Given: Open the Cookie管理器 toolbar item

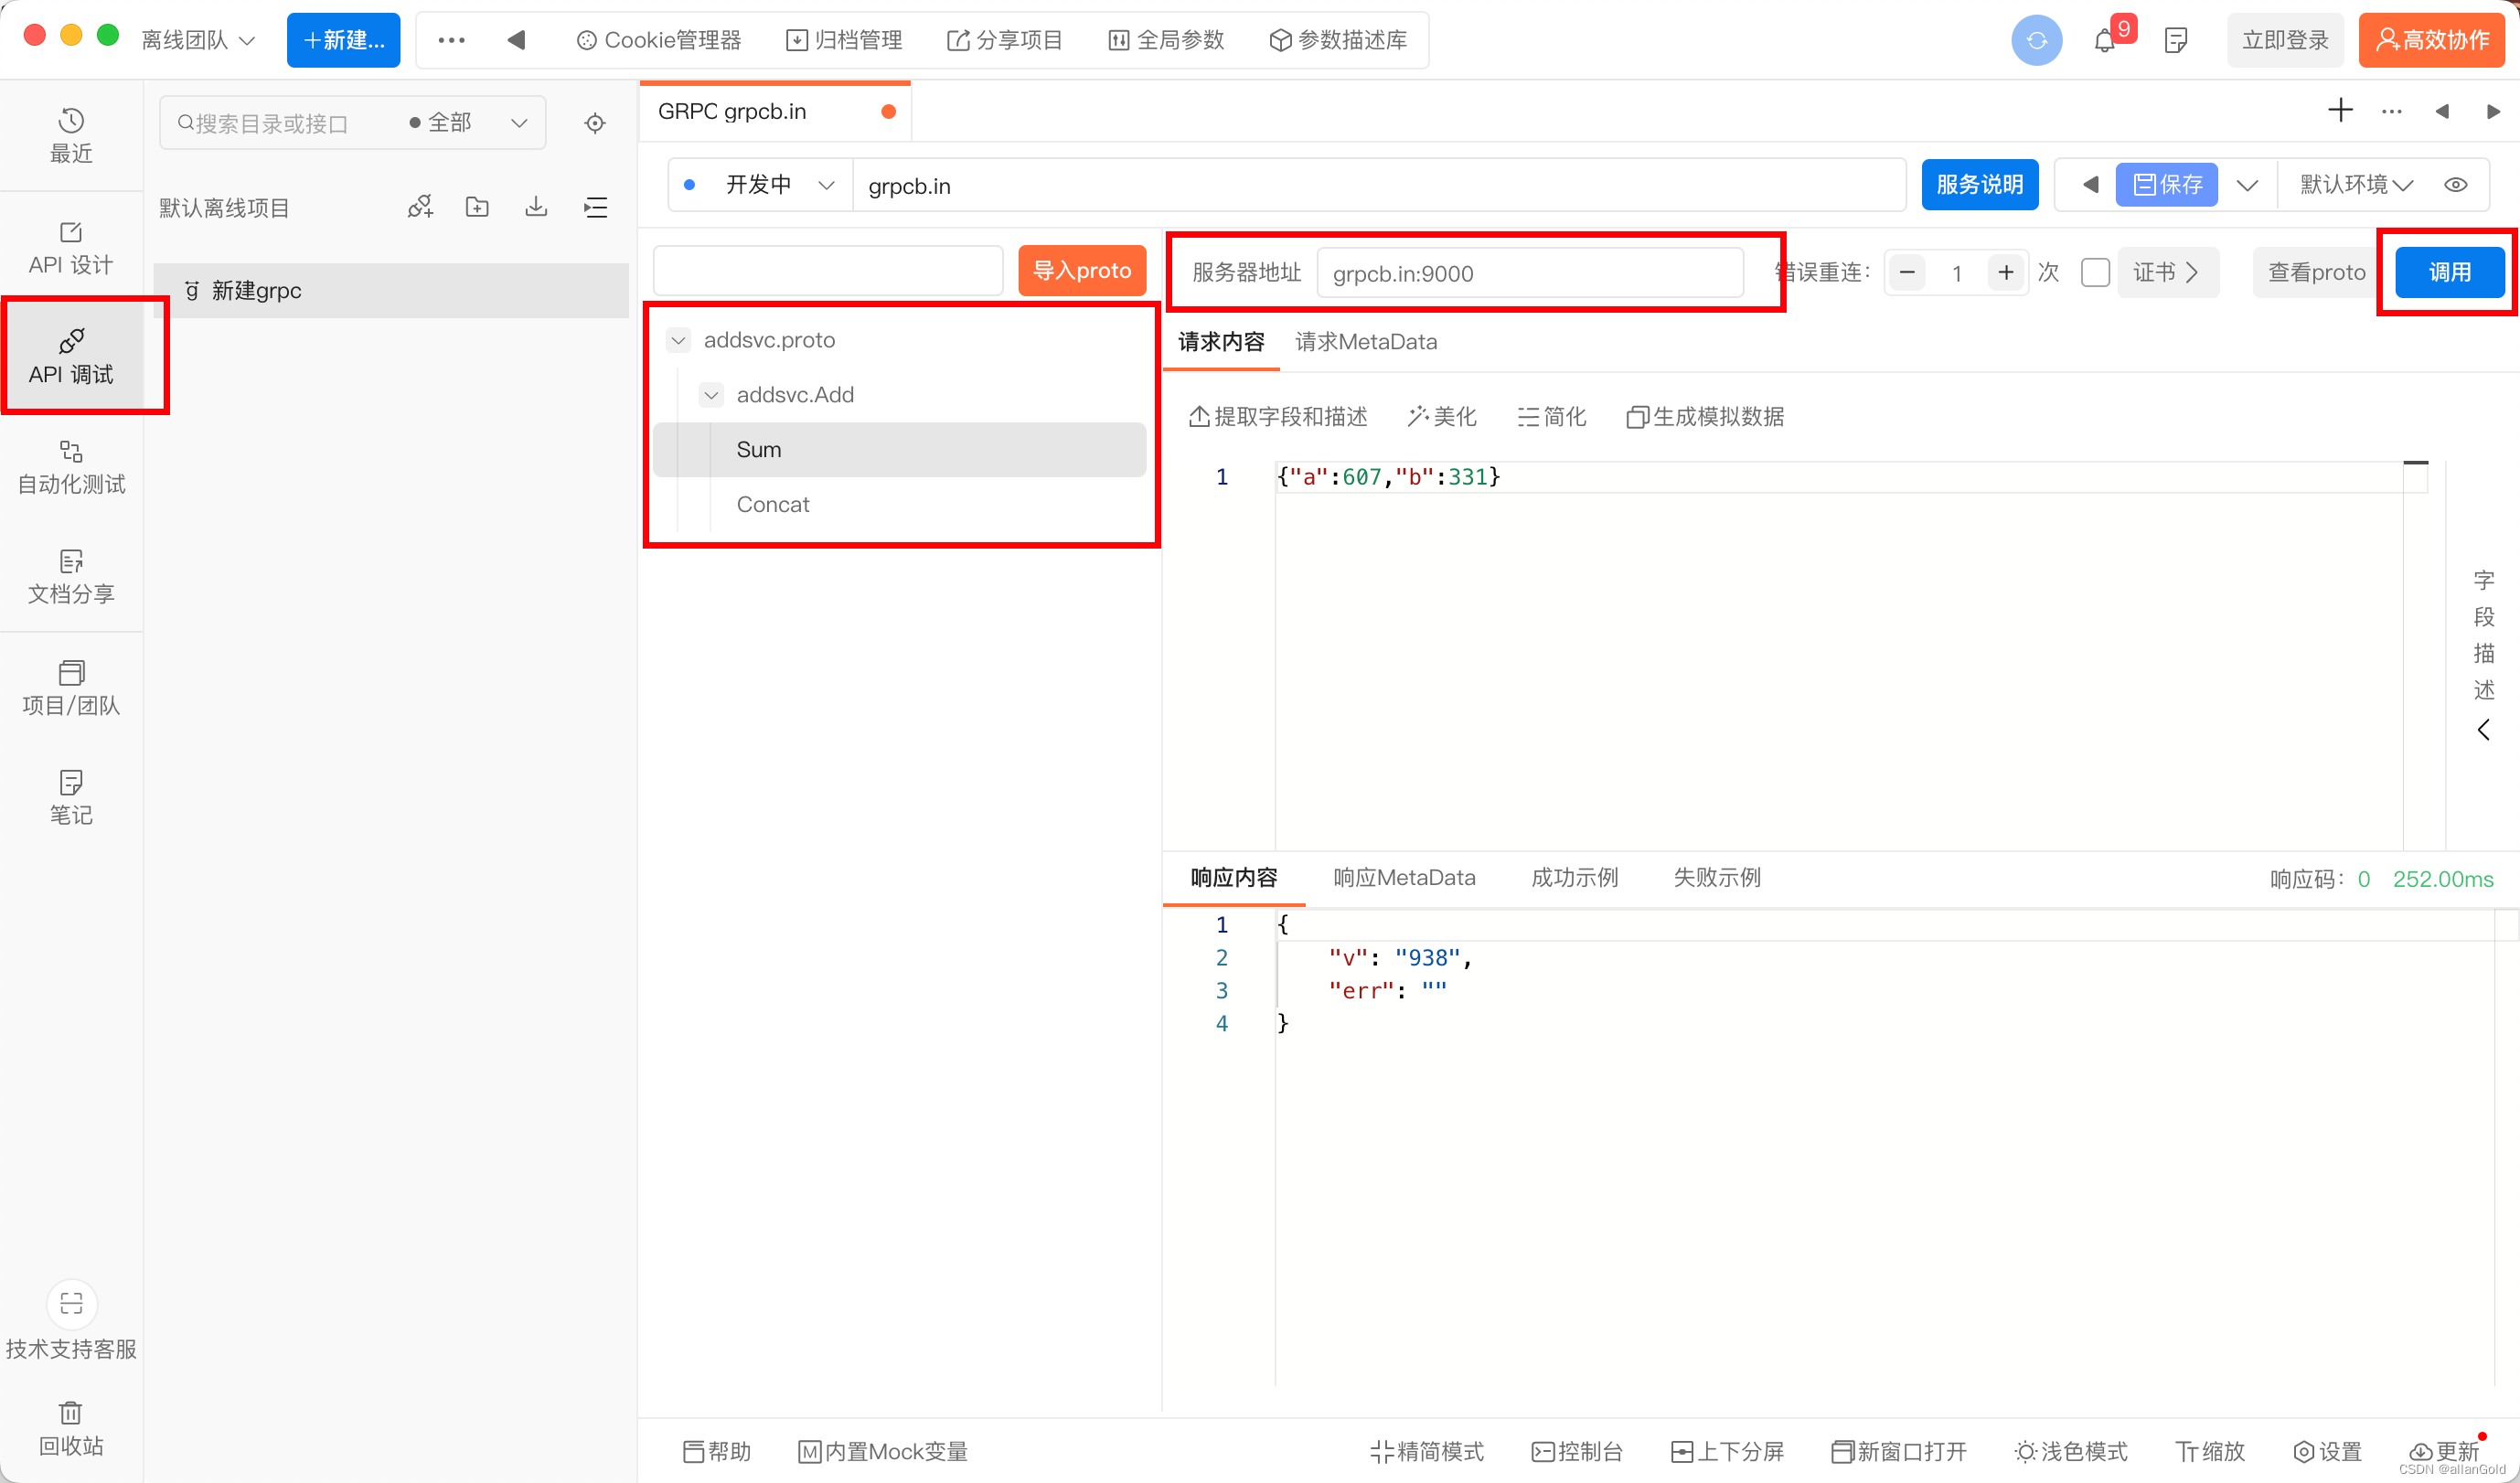Looking at the screenshot, I should [659, 40].
